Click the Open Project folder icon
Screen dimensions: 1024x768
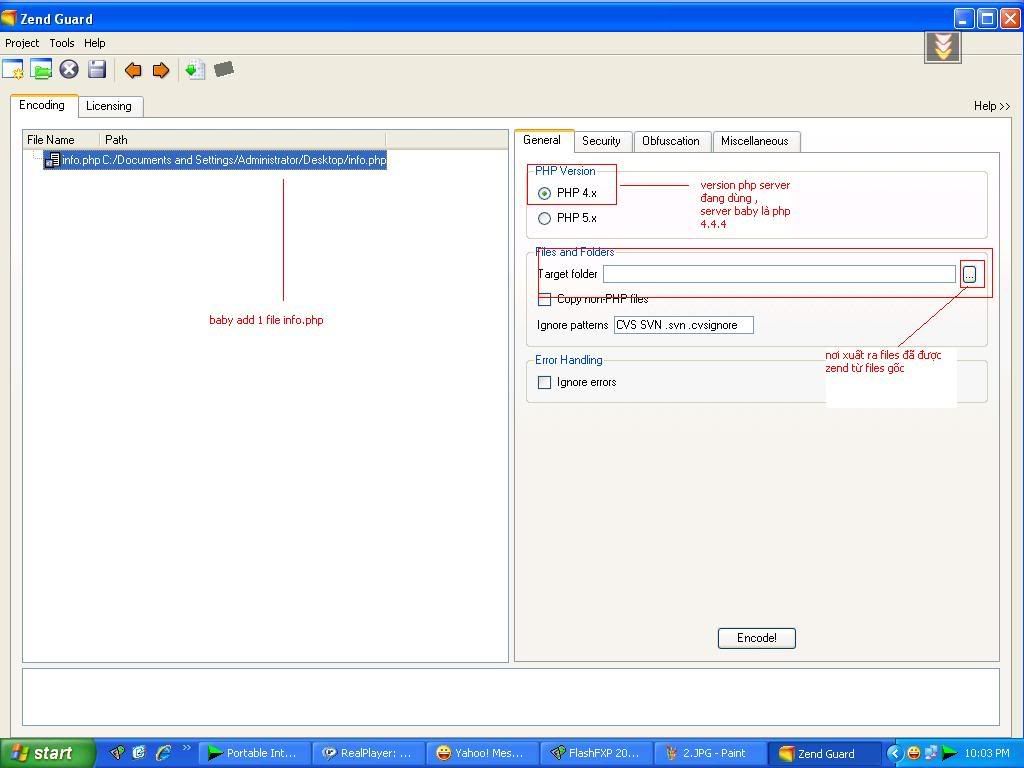point(40,69)
